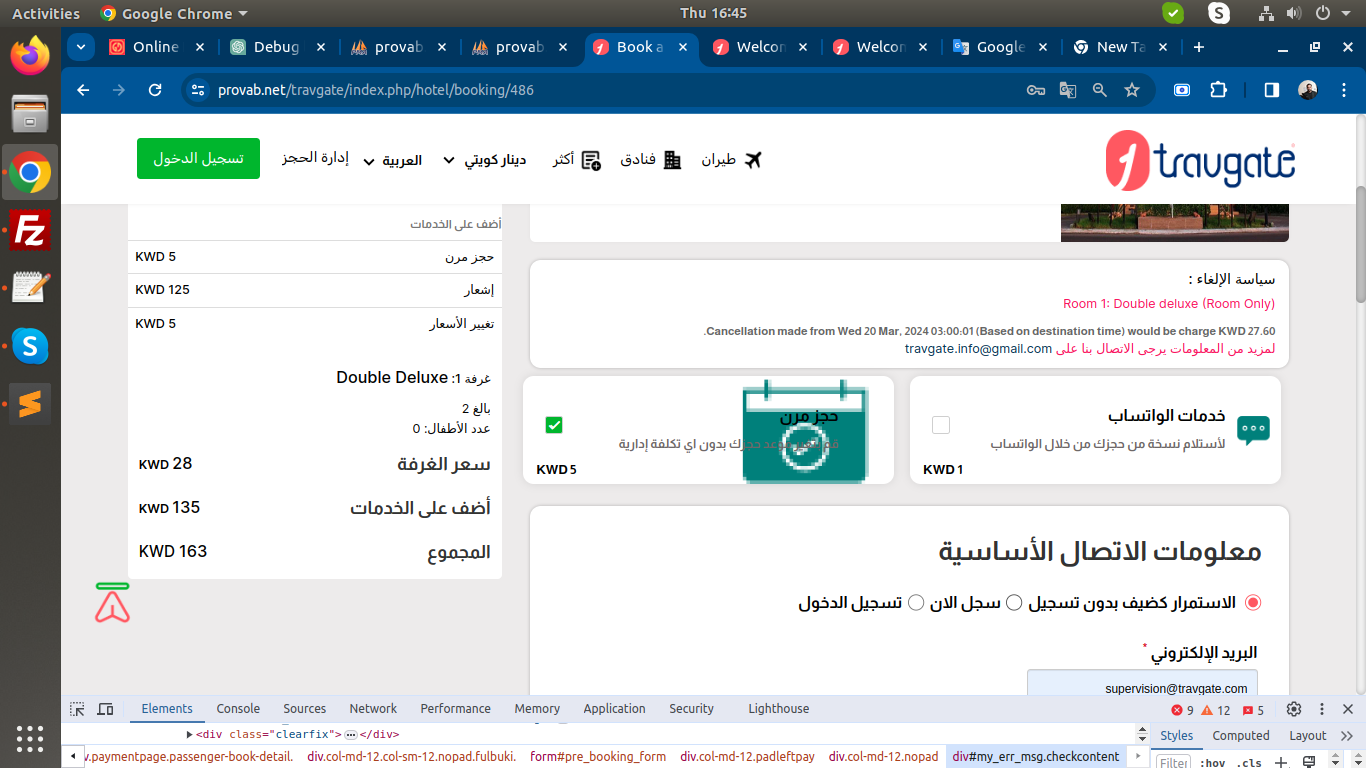Open the Lighthouse tab in DevTools
This screenshot has width=1366, height=768.
pos(778,709)
